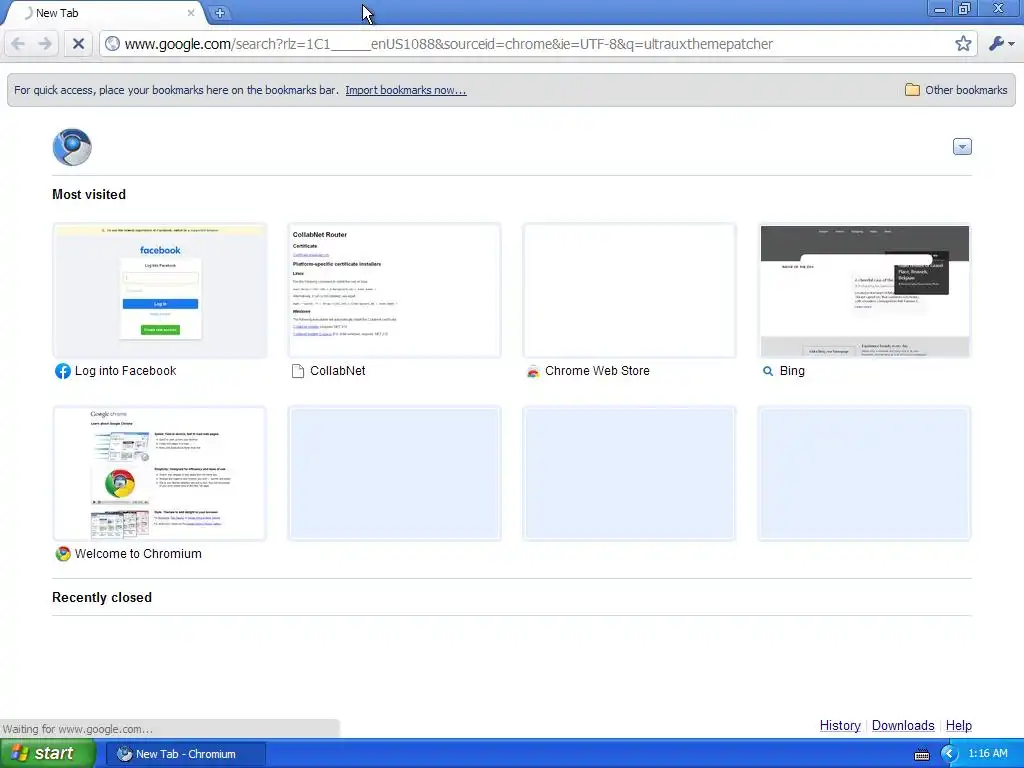Viewport: 1024px width, 768px height.
Task: Click the Welcome to Chromium link text
Action: click(x=138, y=554)
